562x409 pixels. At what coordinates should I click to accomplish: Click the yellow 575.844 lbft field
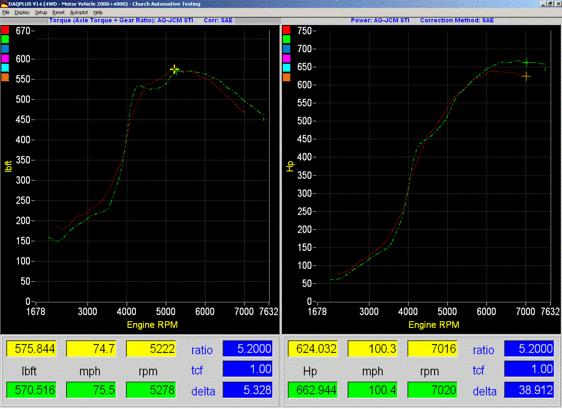(x=32, y=349)
